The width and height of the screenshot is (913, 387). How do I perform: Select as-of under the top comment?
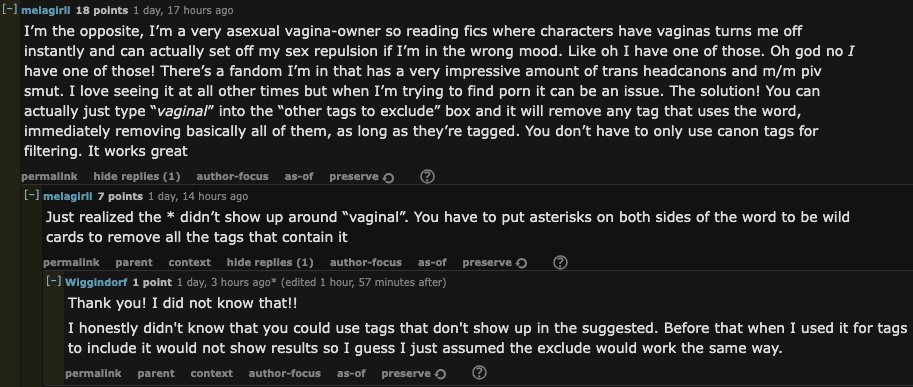pyautogui.click(x=299, y=176)
